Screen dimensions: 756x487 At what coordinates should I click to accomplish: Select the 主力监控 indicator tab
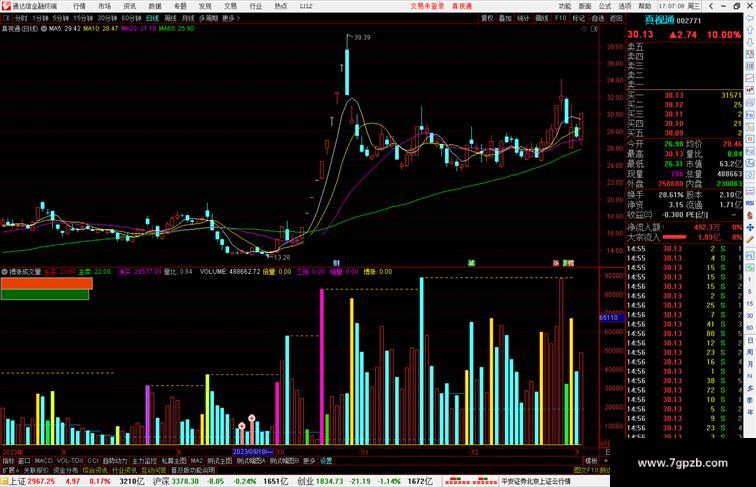tap(144, 461)
